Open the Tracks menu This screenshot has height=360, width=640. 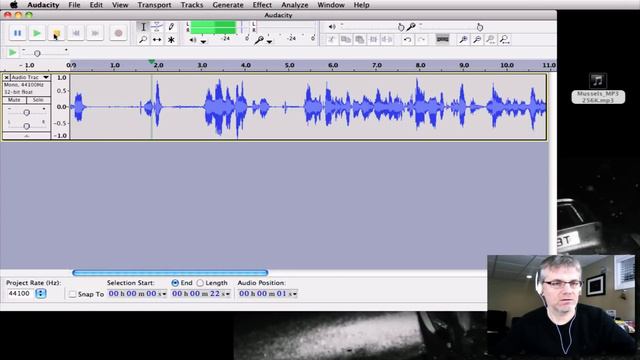pyautogui.click(x=191, y=5)
